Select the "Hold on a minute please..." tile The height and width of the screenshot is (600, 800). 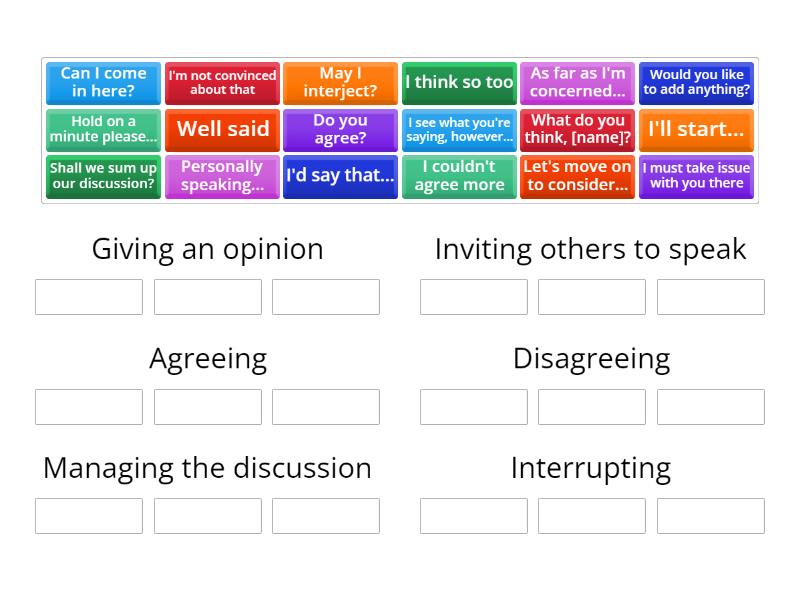pos(103,130)
